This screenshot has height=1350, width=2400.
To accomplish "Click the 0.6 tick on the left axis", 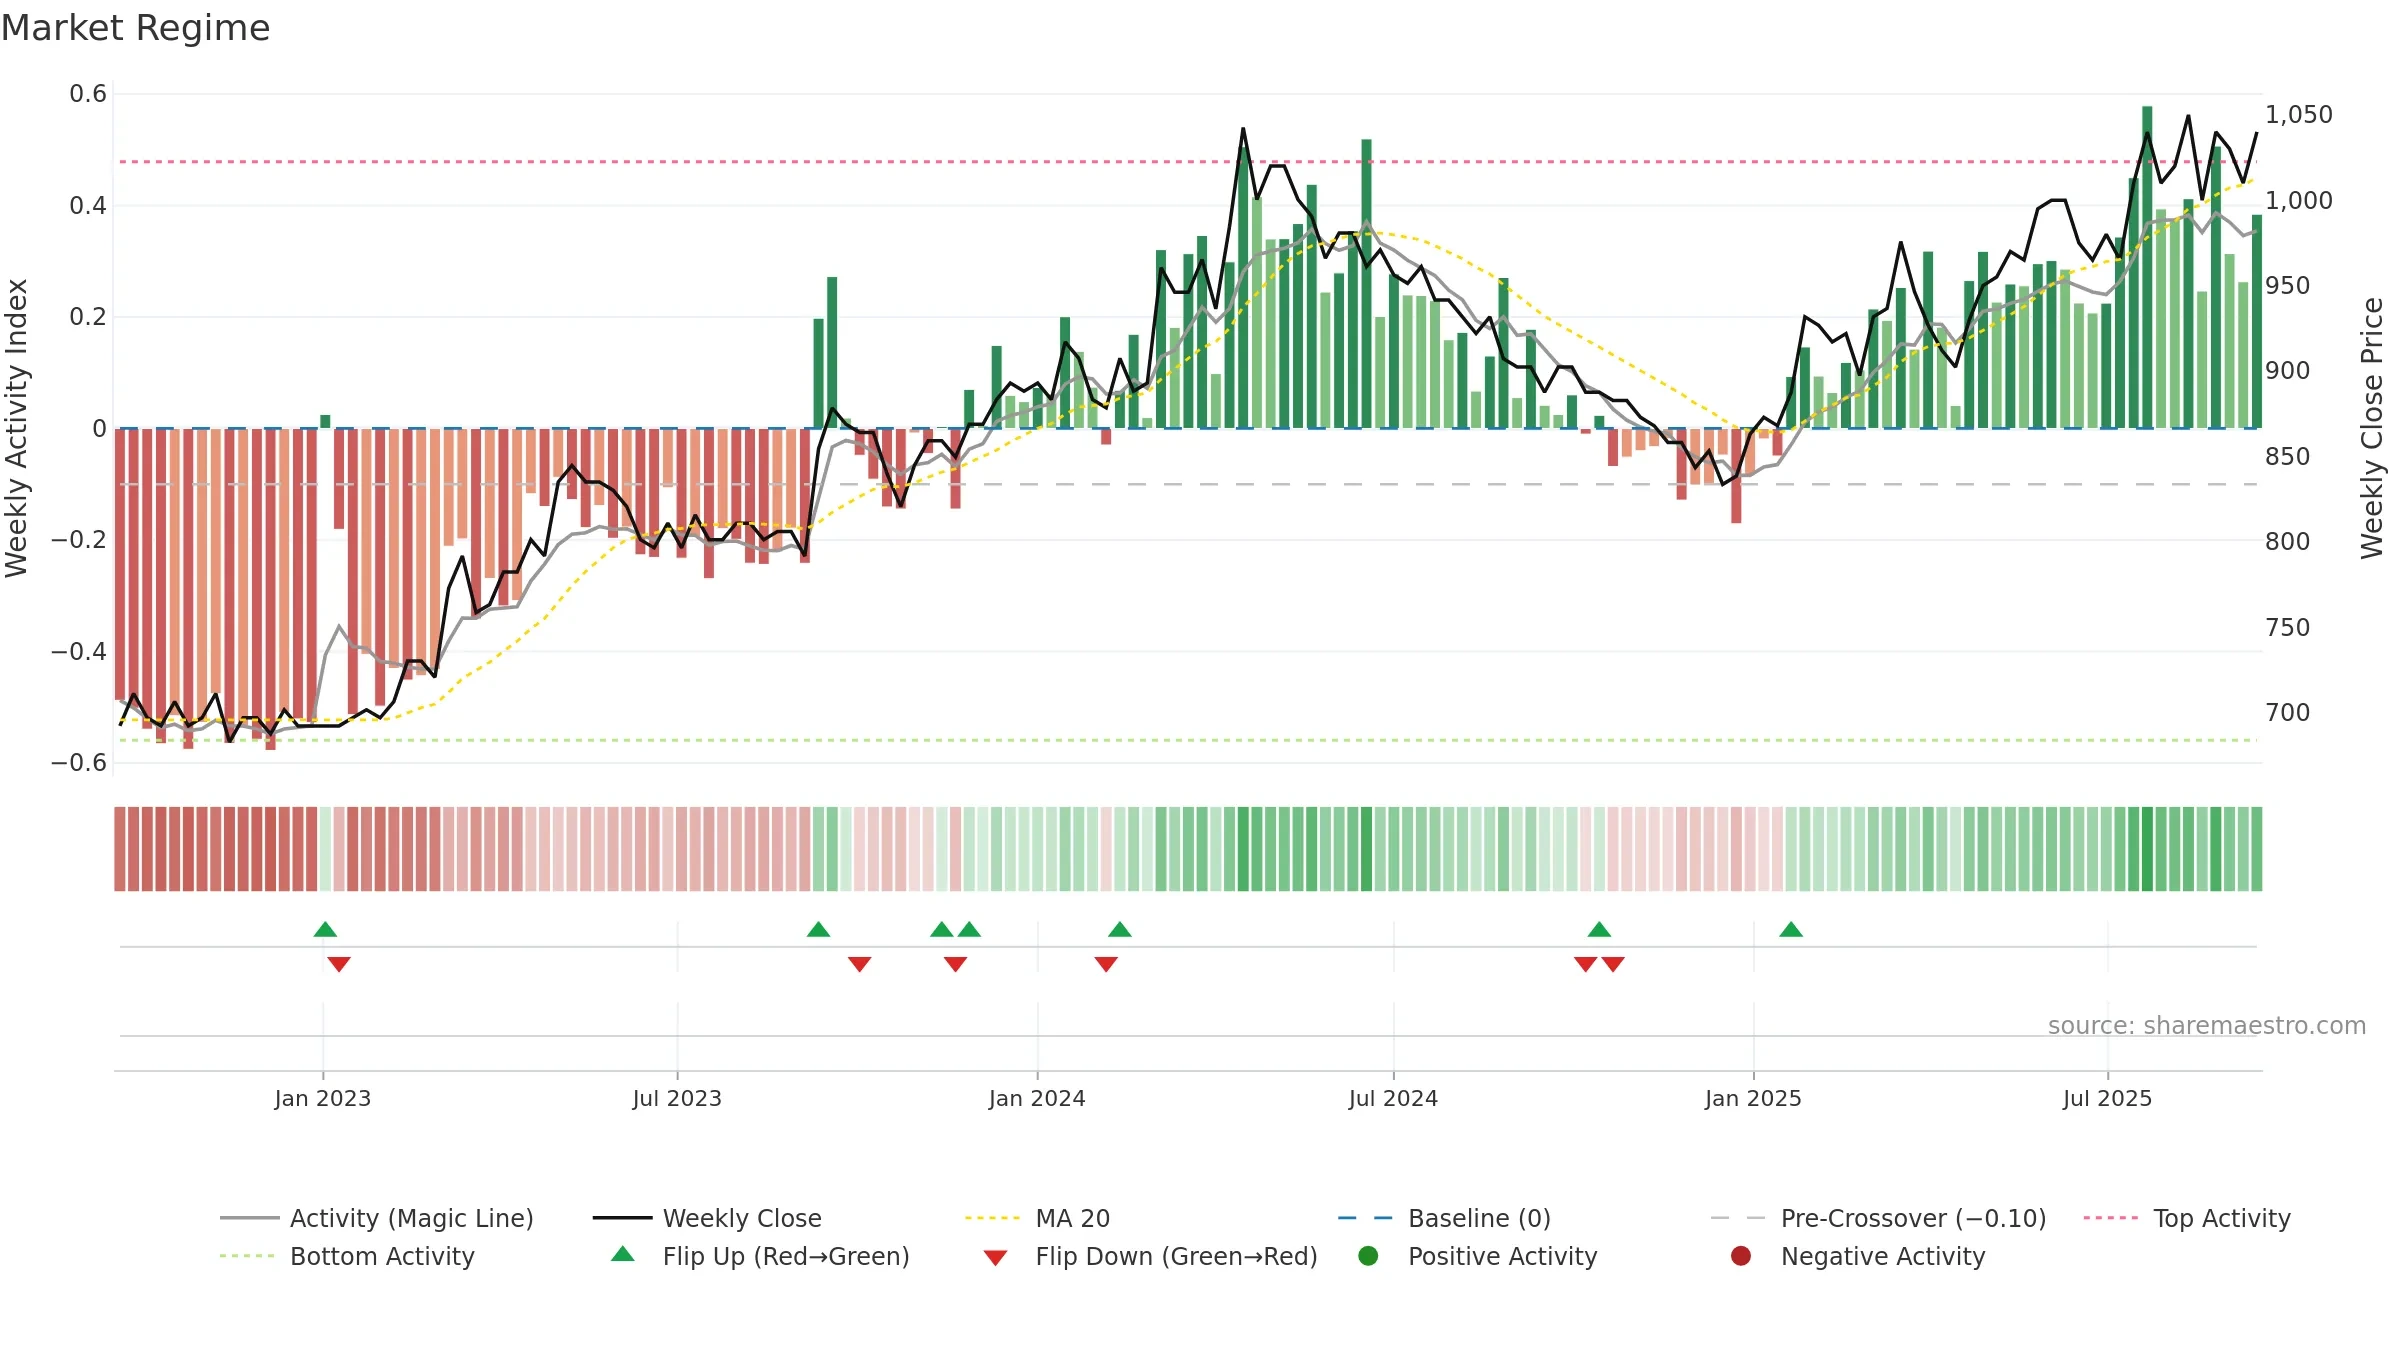I will [88, 94].
